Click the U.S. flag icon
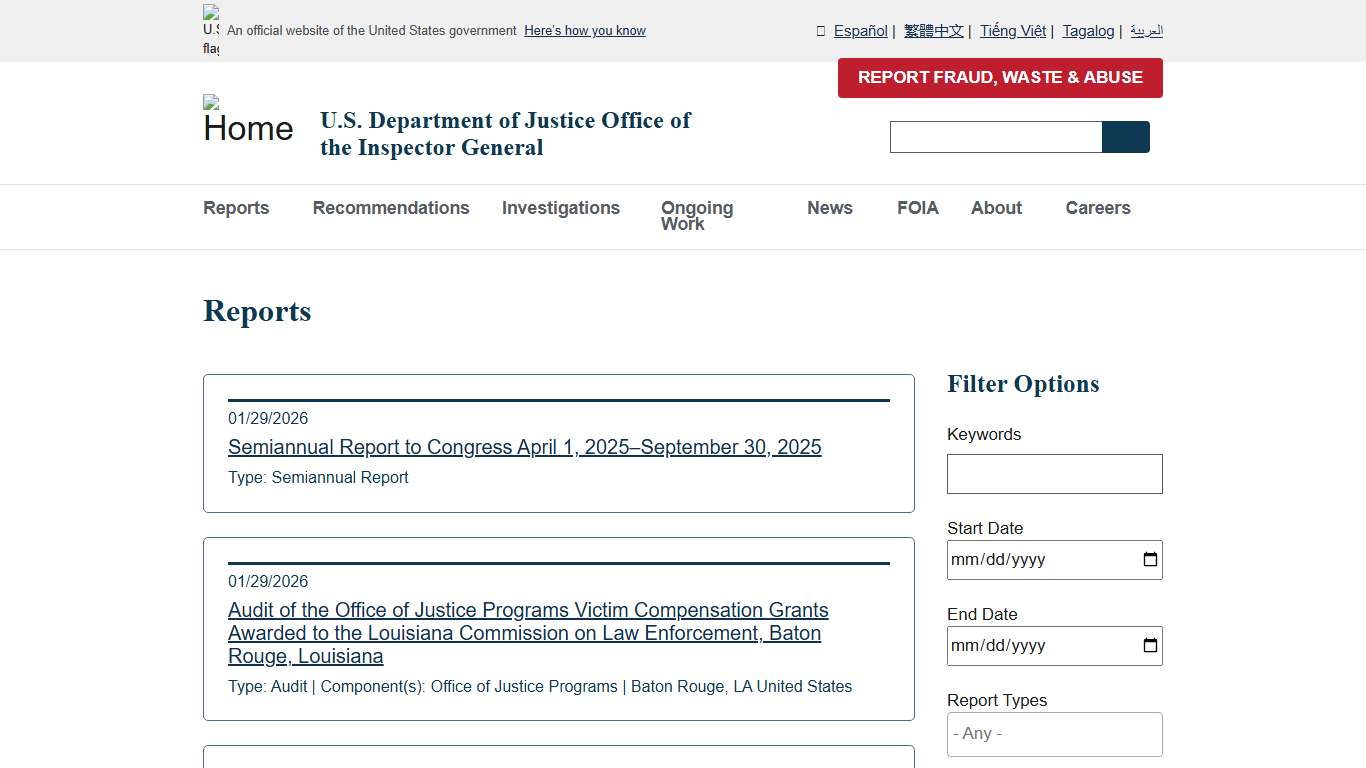The image size is (1366, 768). click(x=211, y=30)
